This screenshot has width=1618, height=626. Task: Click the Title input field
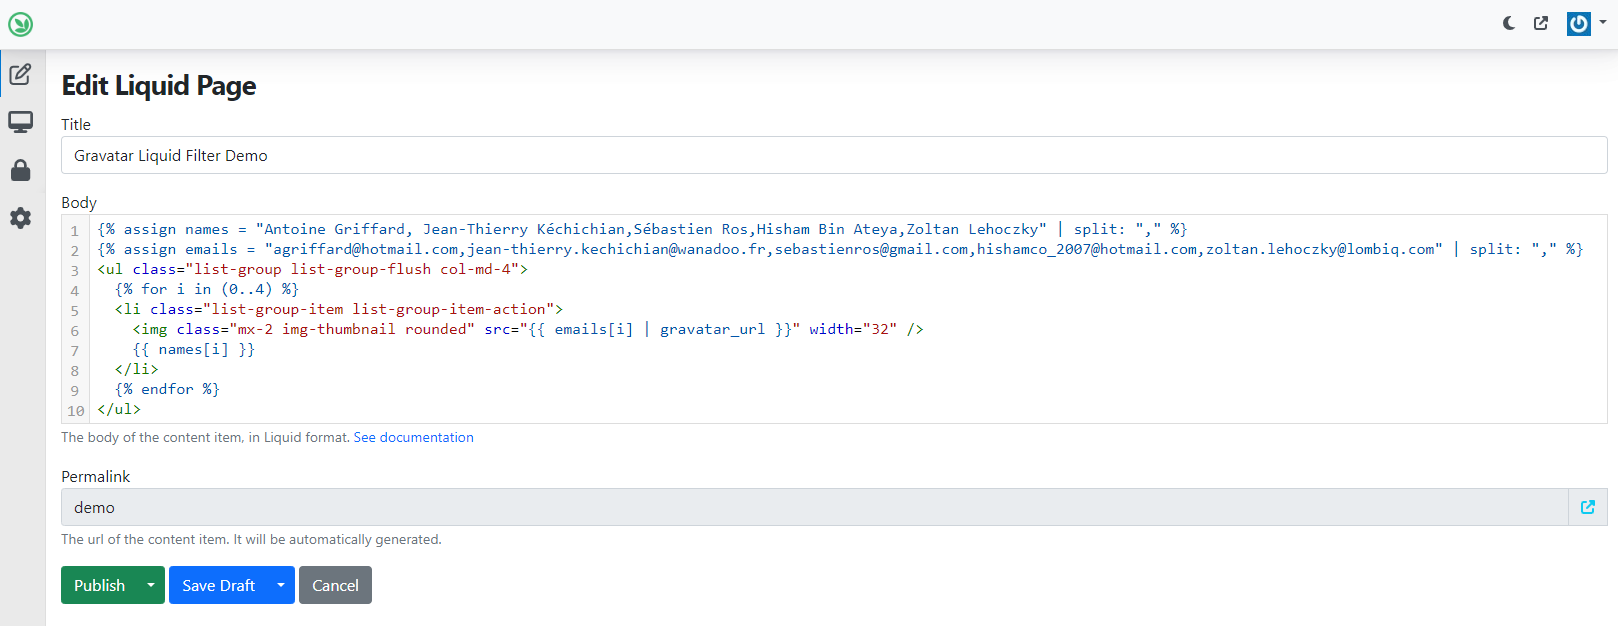[834, 155]
